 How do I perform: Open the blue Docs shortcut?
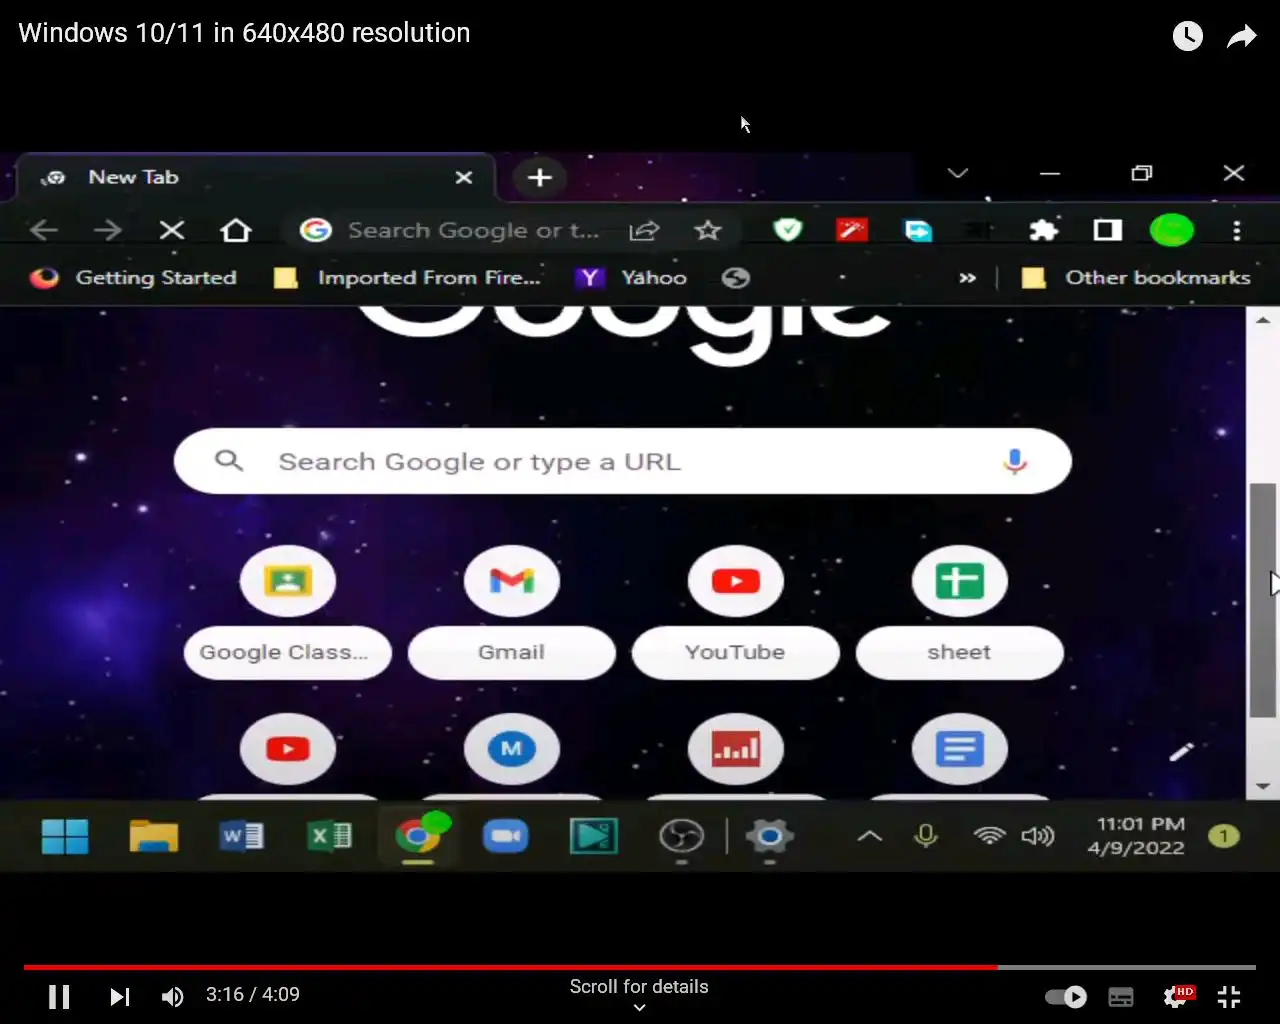(960, 749)
